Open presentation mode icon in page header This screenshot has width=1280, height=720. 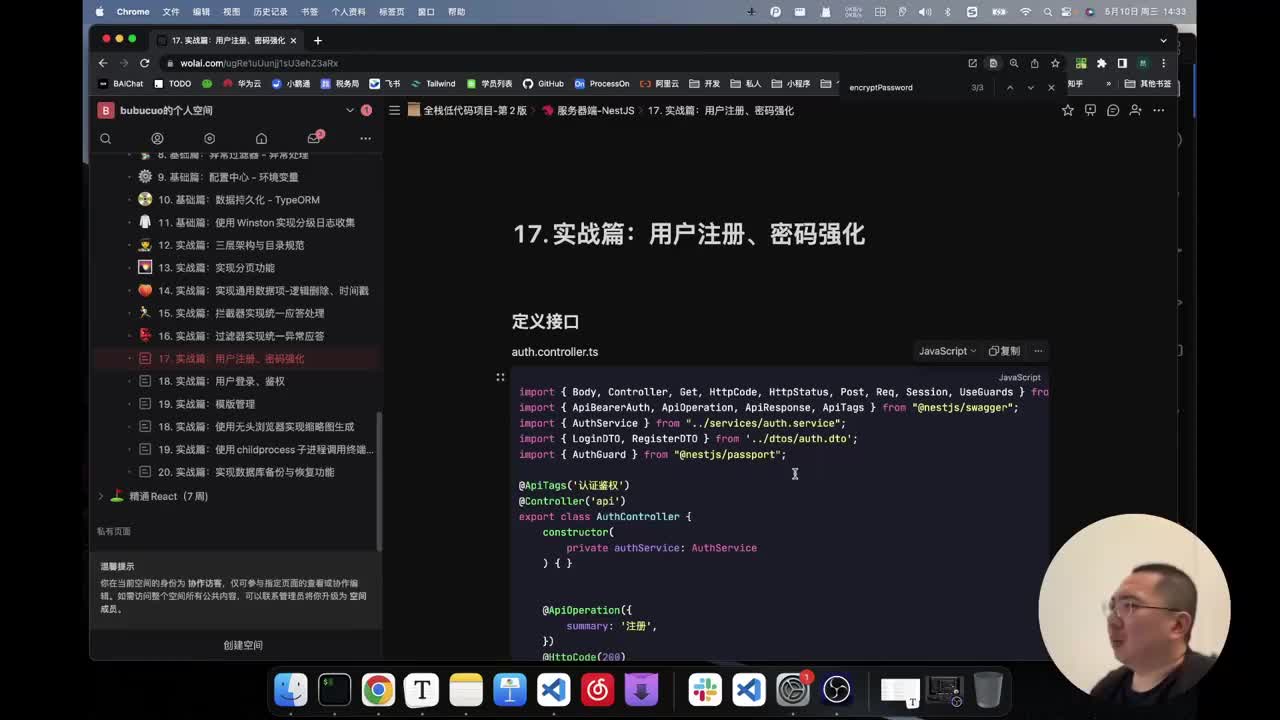pos(1090,110)
